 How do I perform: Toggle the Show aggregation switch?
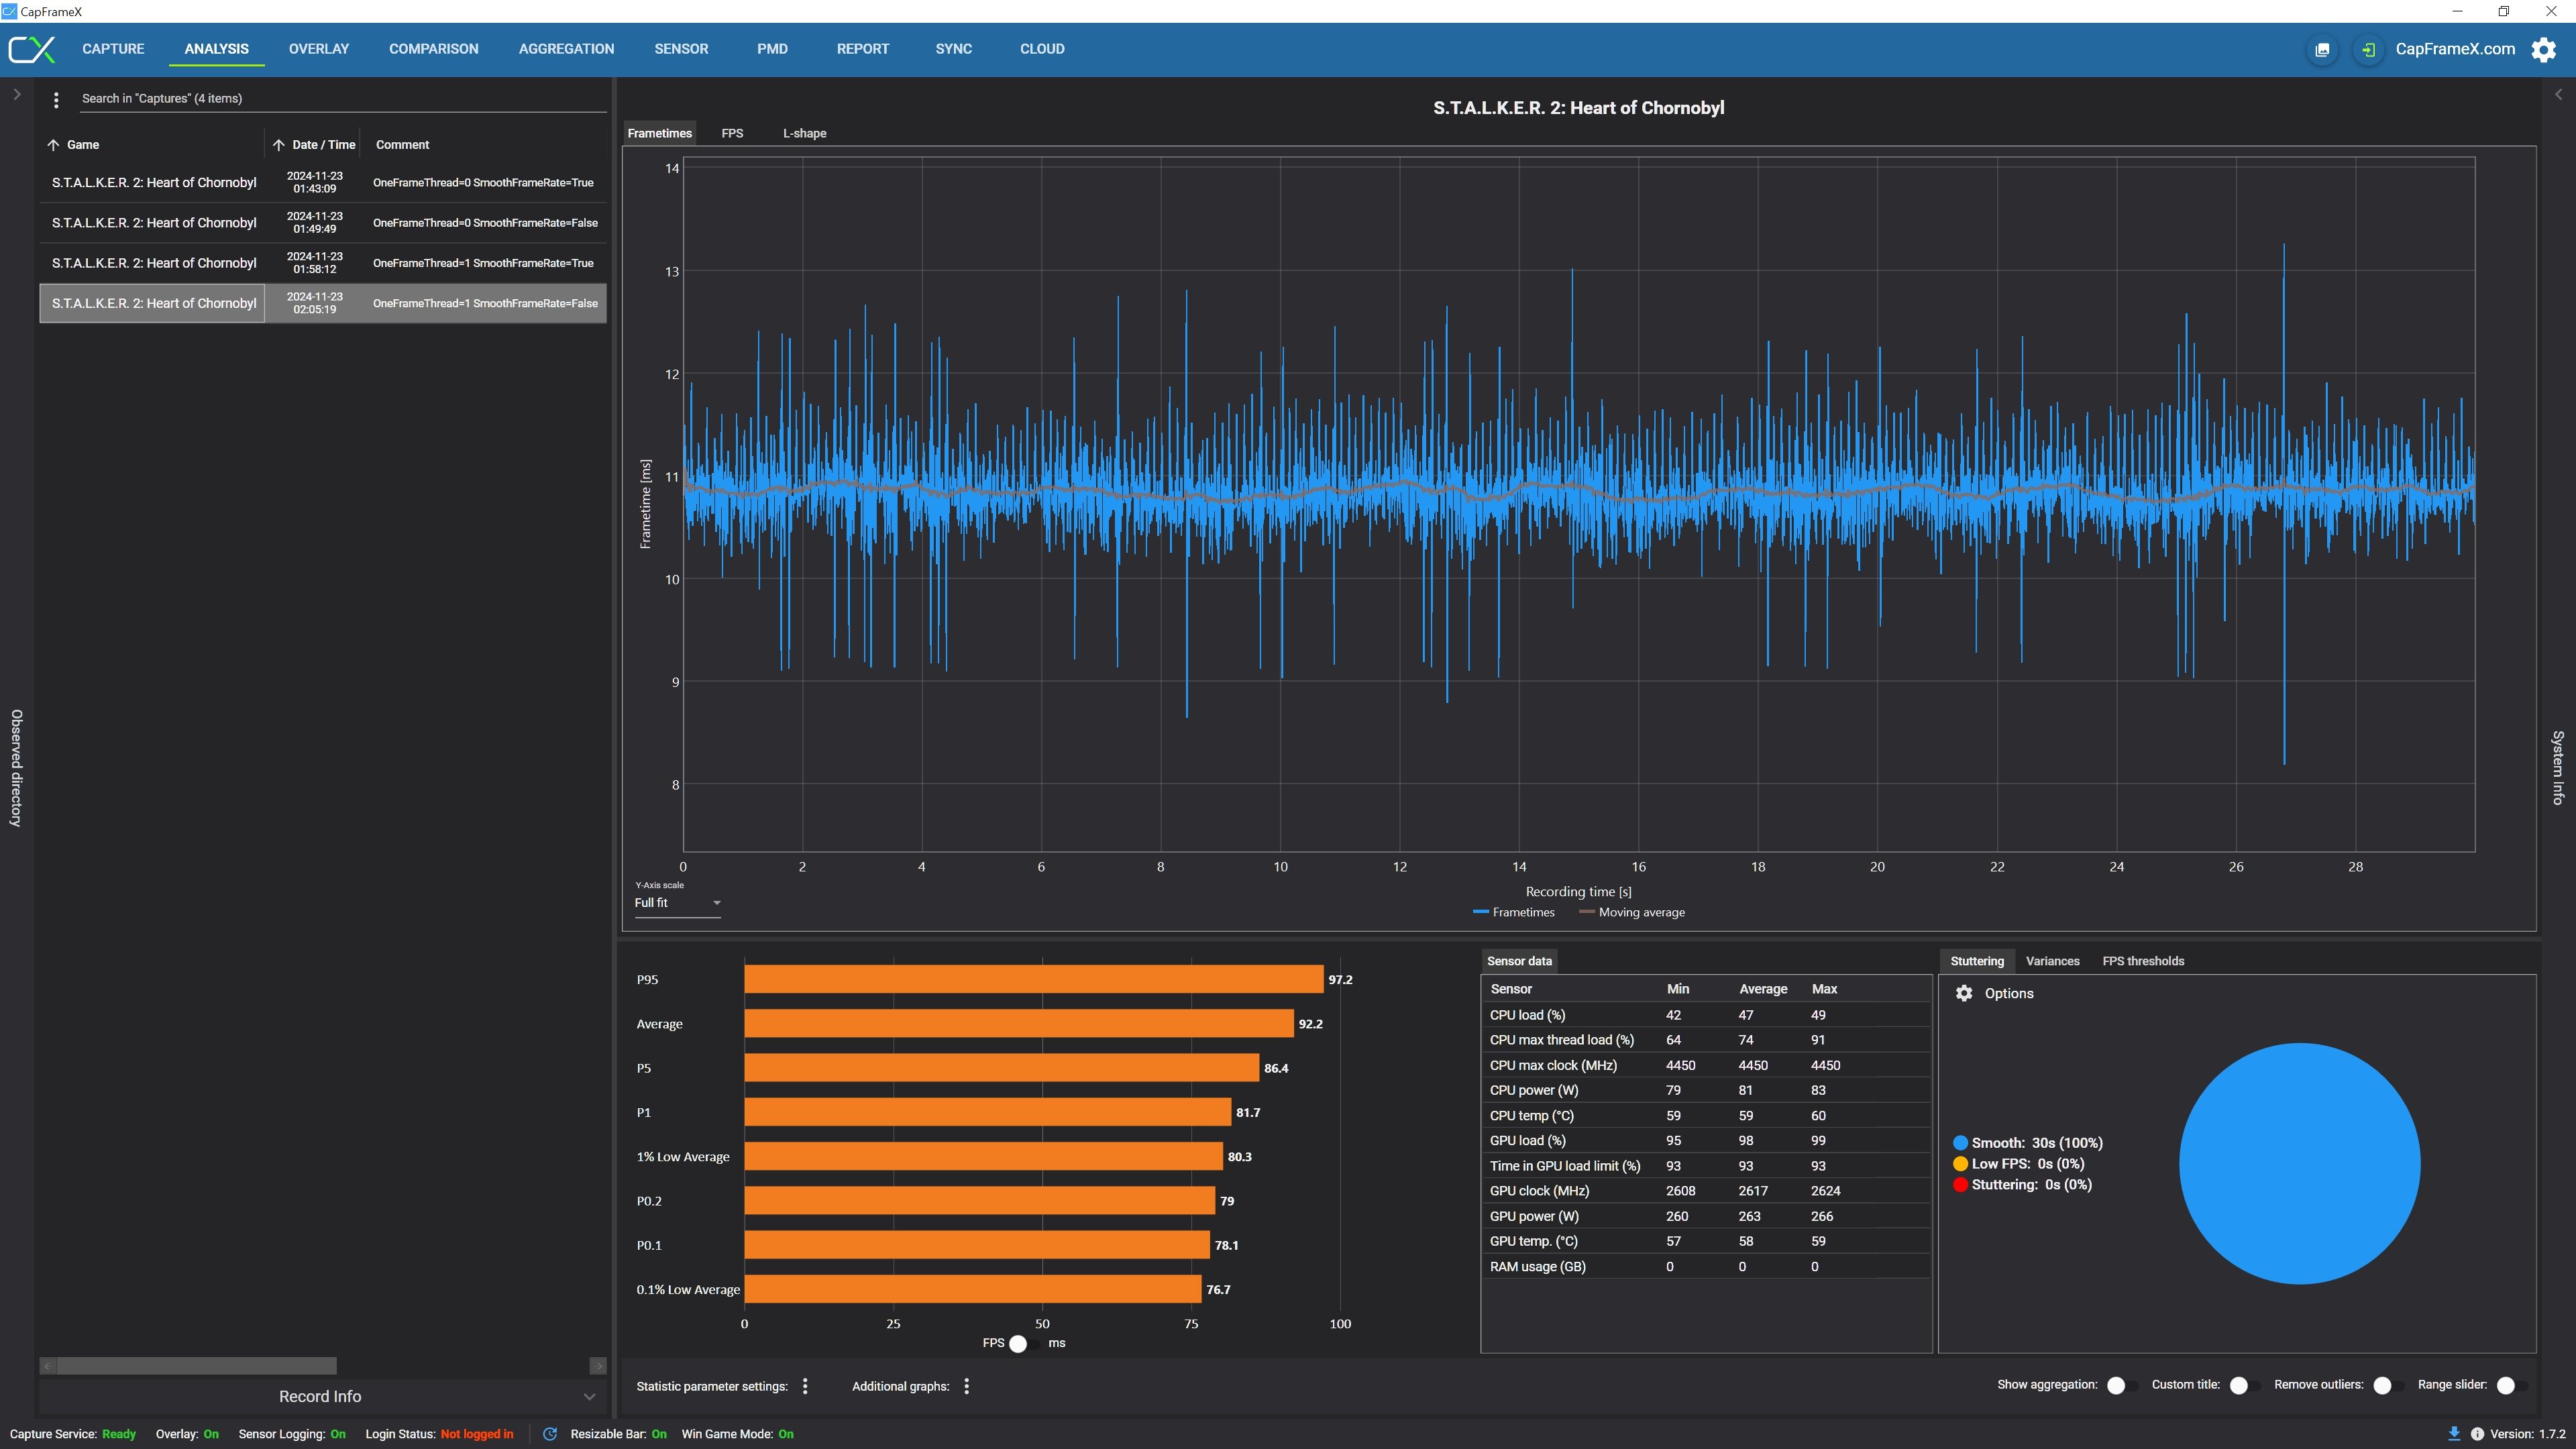point(2121,1385)
